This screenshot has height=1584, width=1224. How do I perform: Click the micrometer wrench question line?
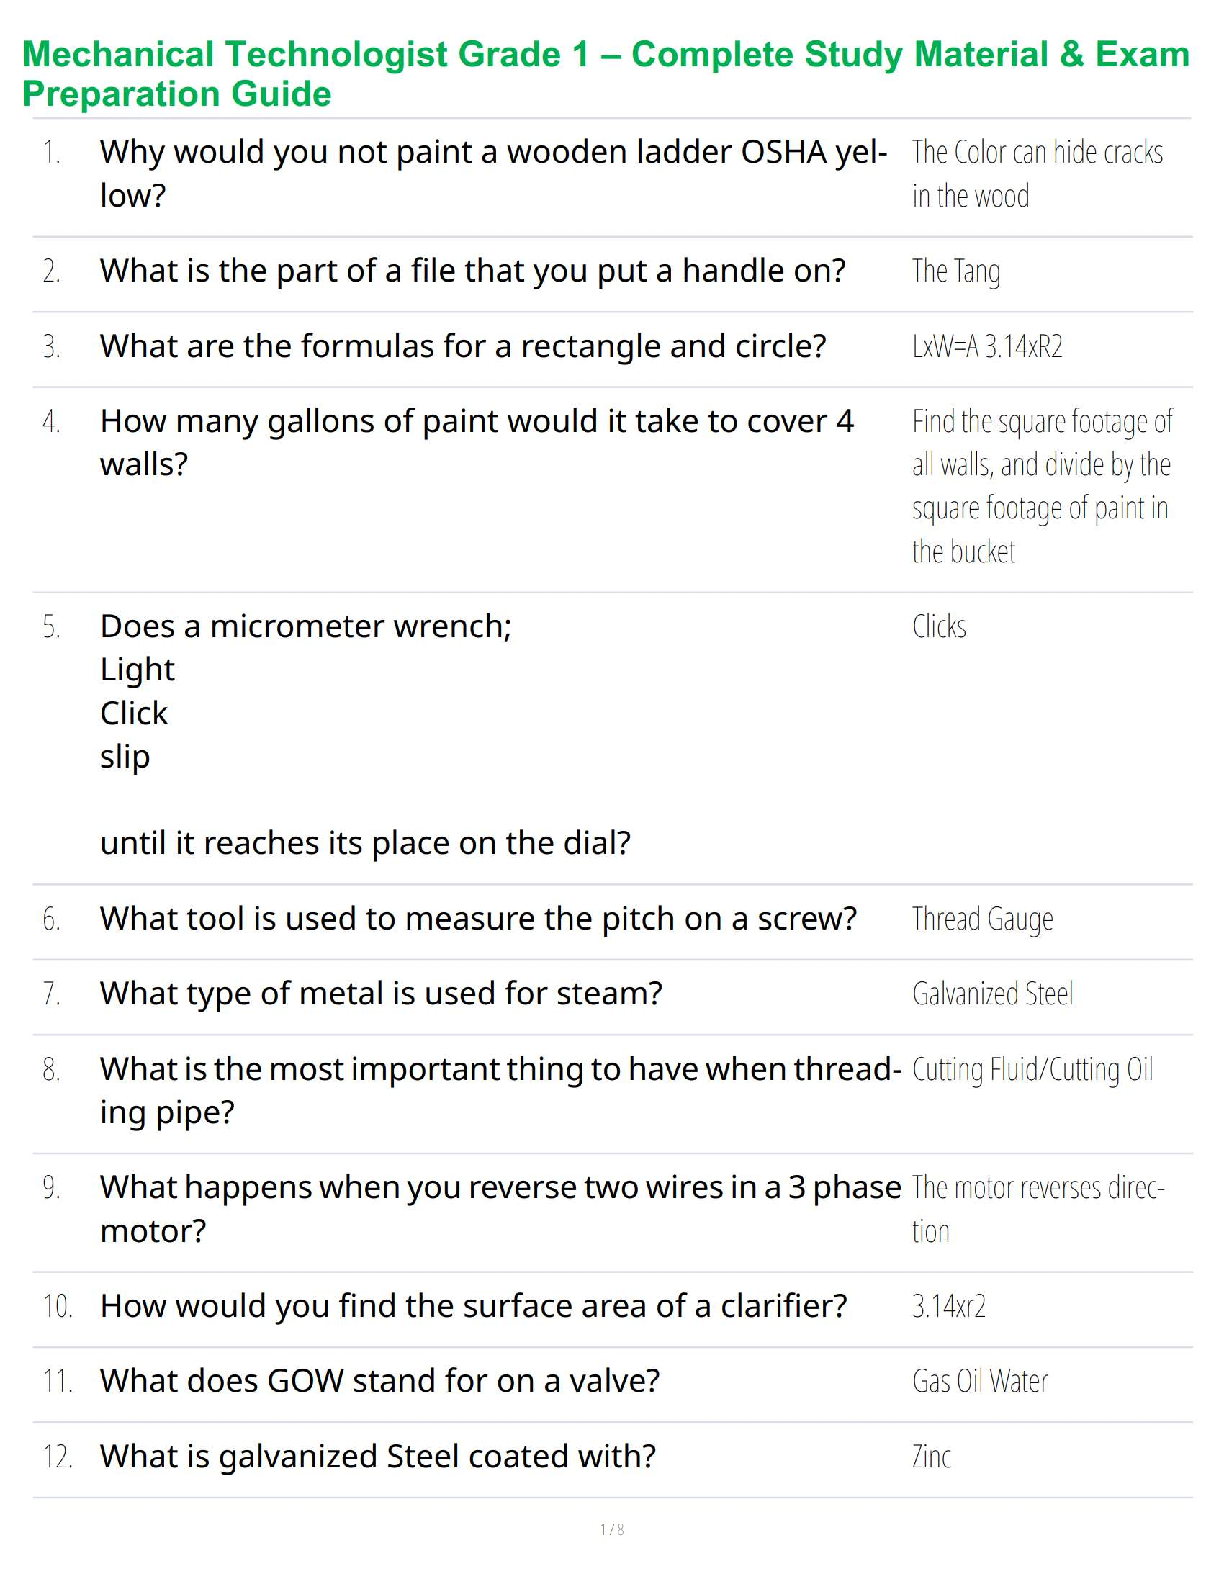305,626
